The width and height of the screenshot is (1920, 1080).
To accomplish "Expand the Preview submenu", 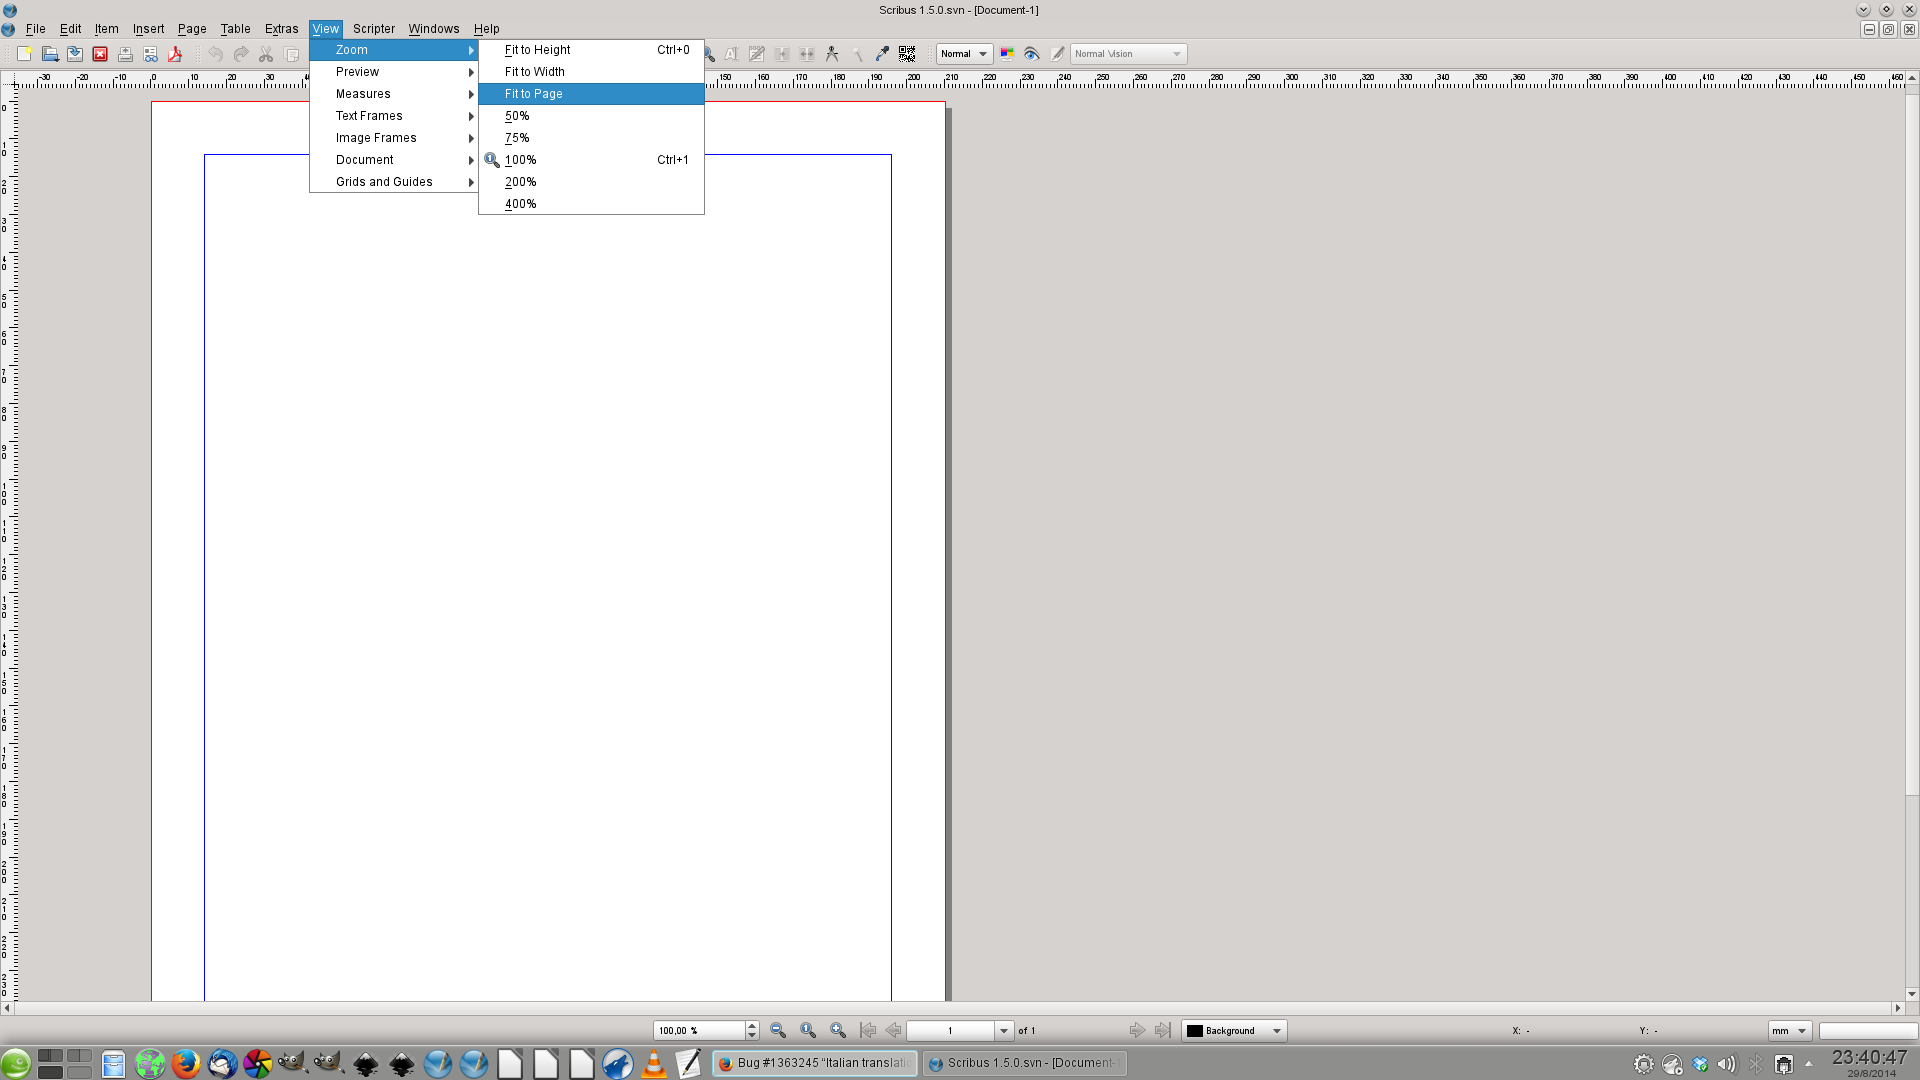I will [x=394, y=72].
